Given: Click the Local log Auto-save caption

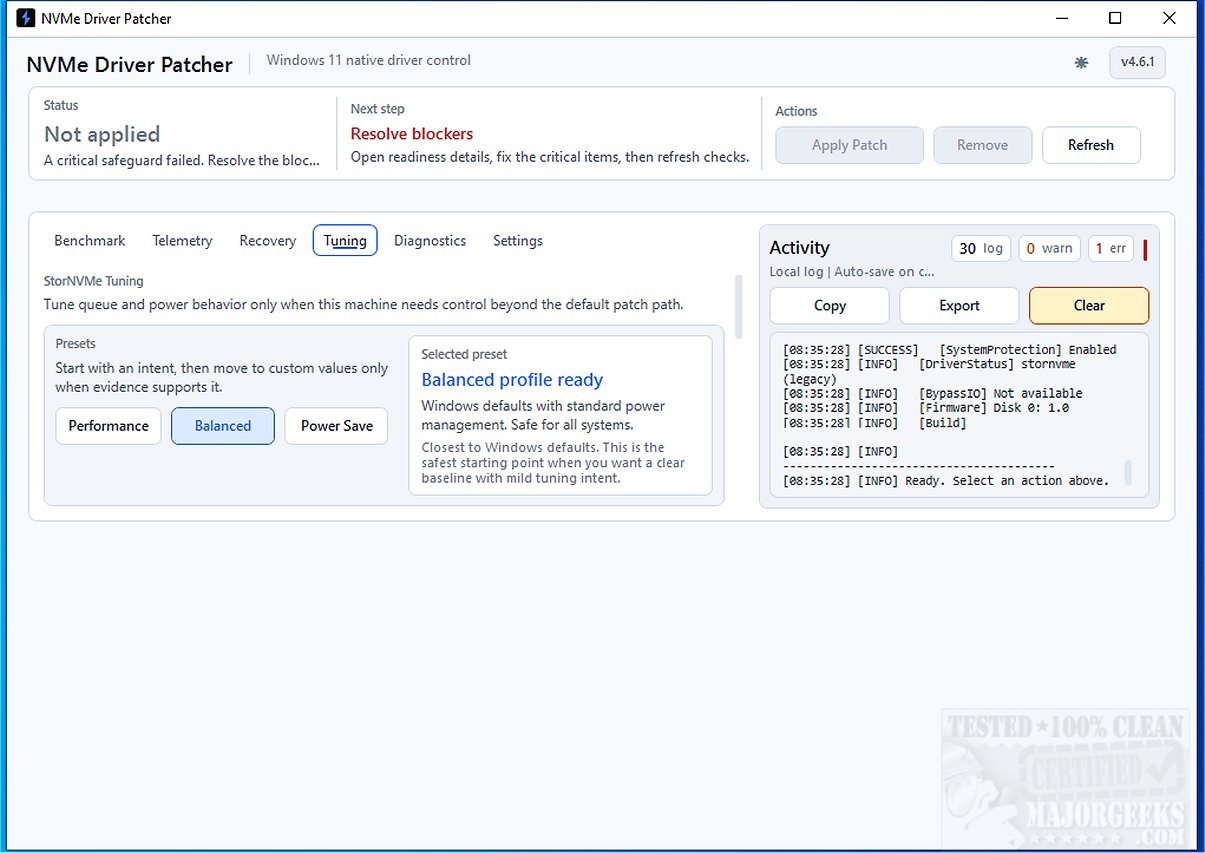Looking at the screenshot, I should click(852, 271).
